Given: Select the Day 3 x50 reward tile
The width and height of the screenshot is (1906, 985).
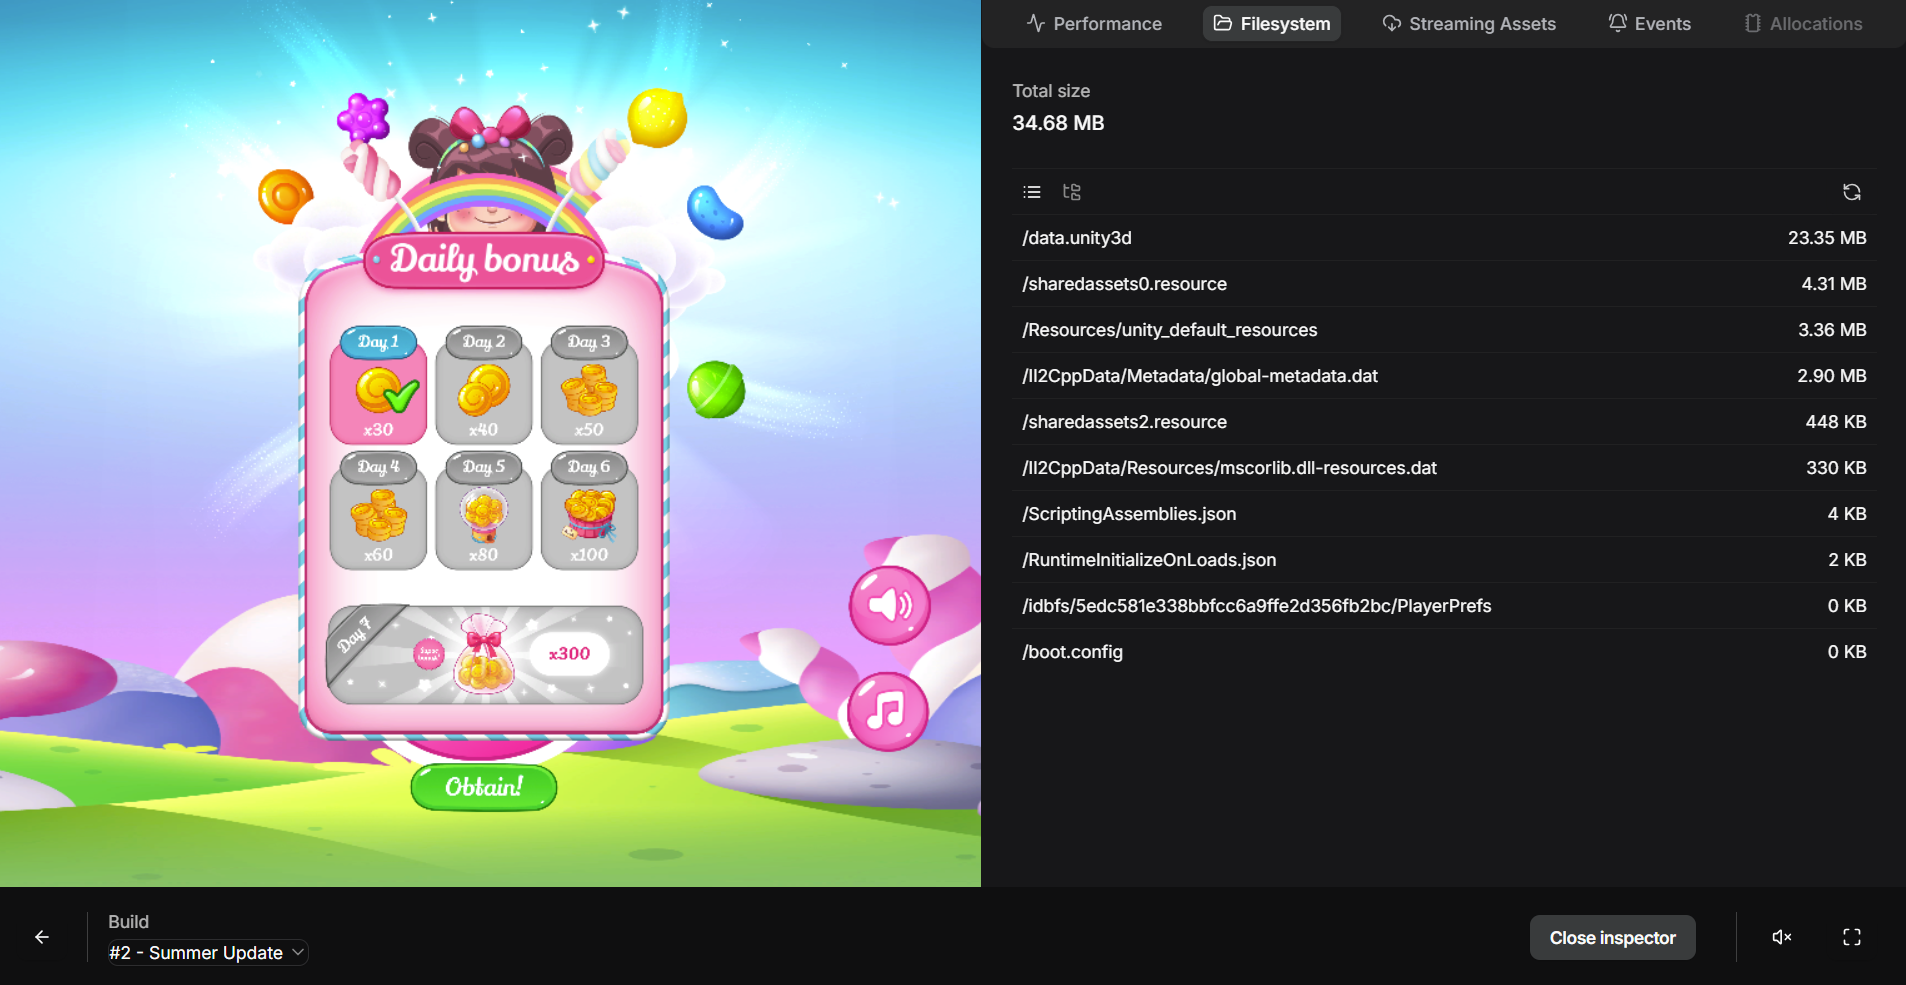Looking at the screenshot, I should pos(589,385).
